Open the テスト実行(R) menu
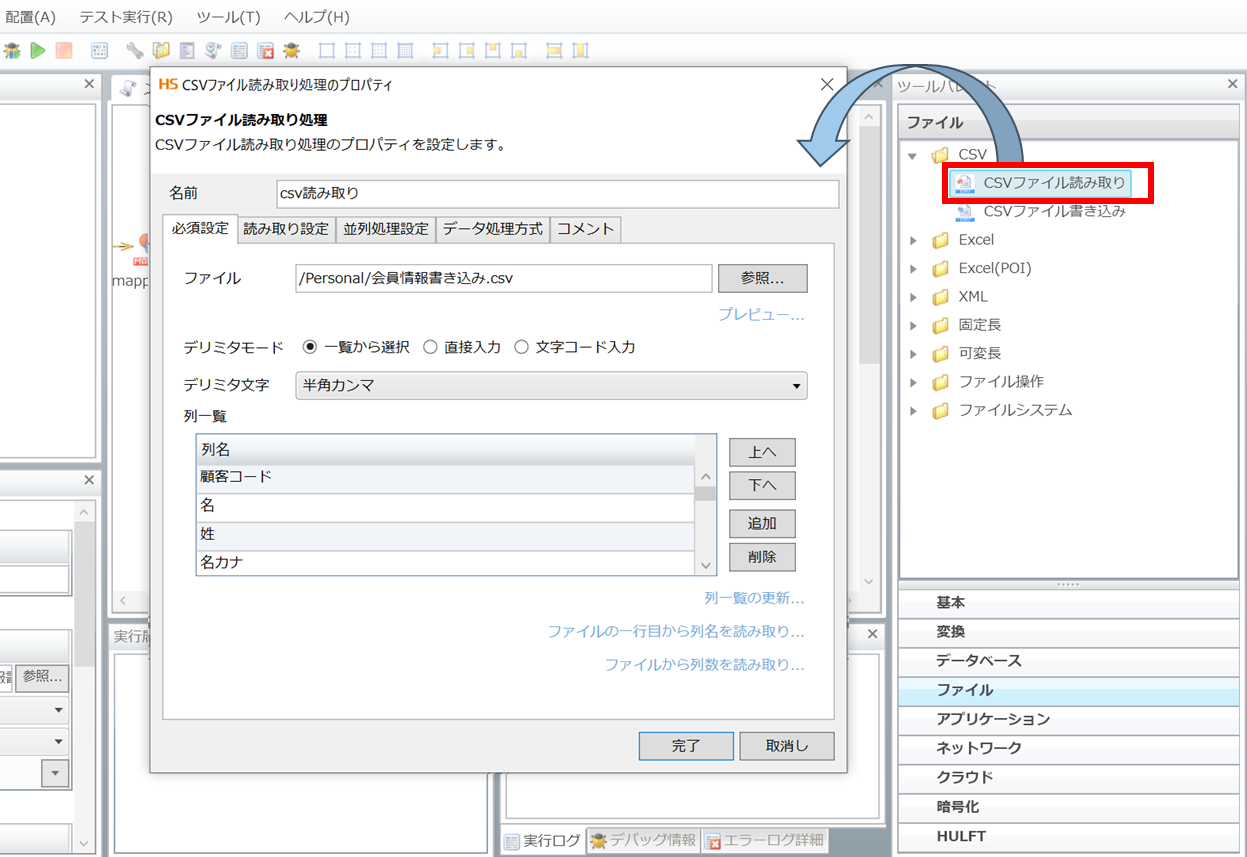Image resolution: width=1247 pixels, height=857 pixels. [125, 17]
